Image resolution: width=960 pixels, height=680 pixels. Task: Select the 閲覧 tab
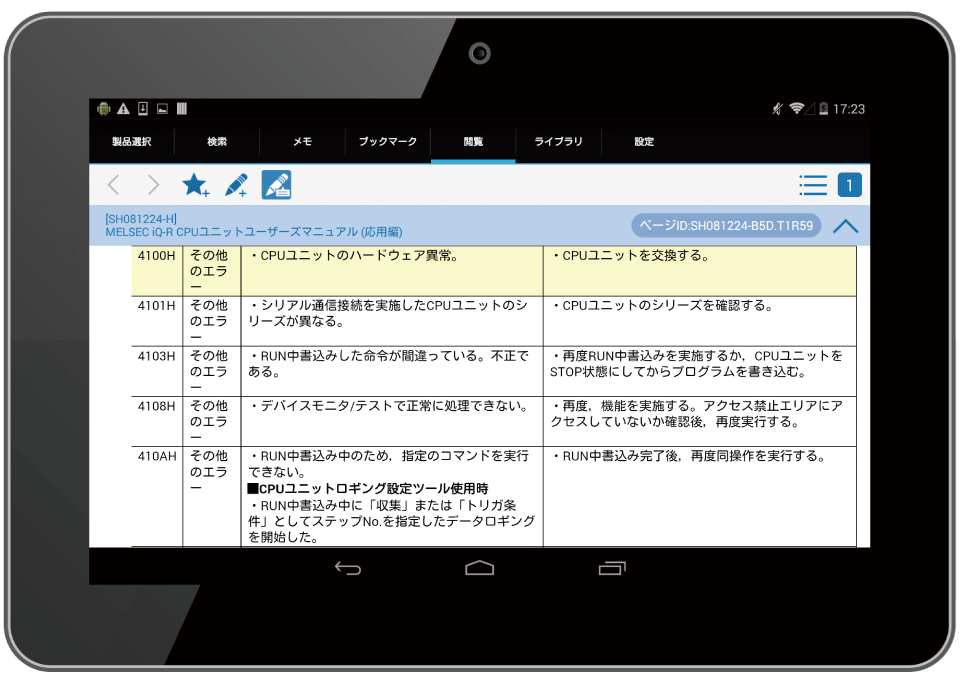coord(473,142)
